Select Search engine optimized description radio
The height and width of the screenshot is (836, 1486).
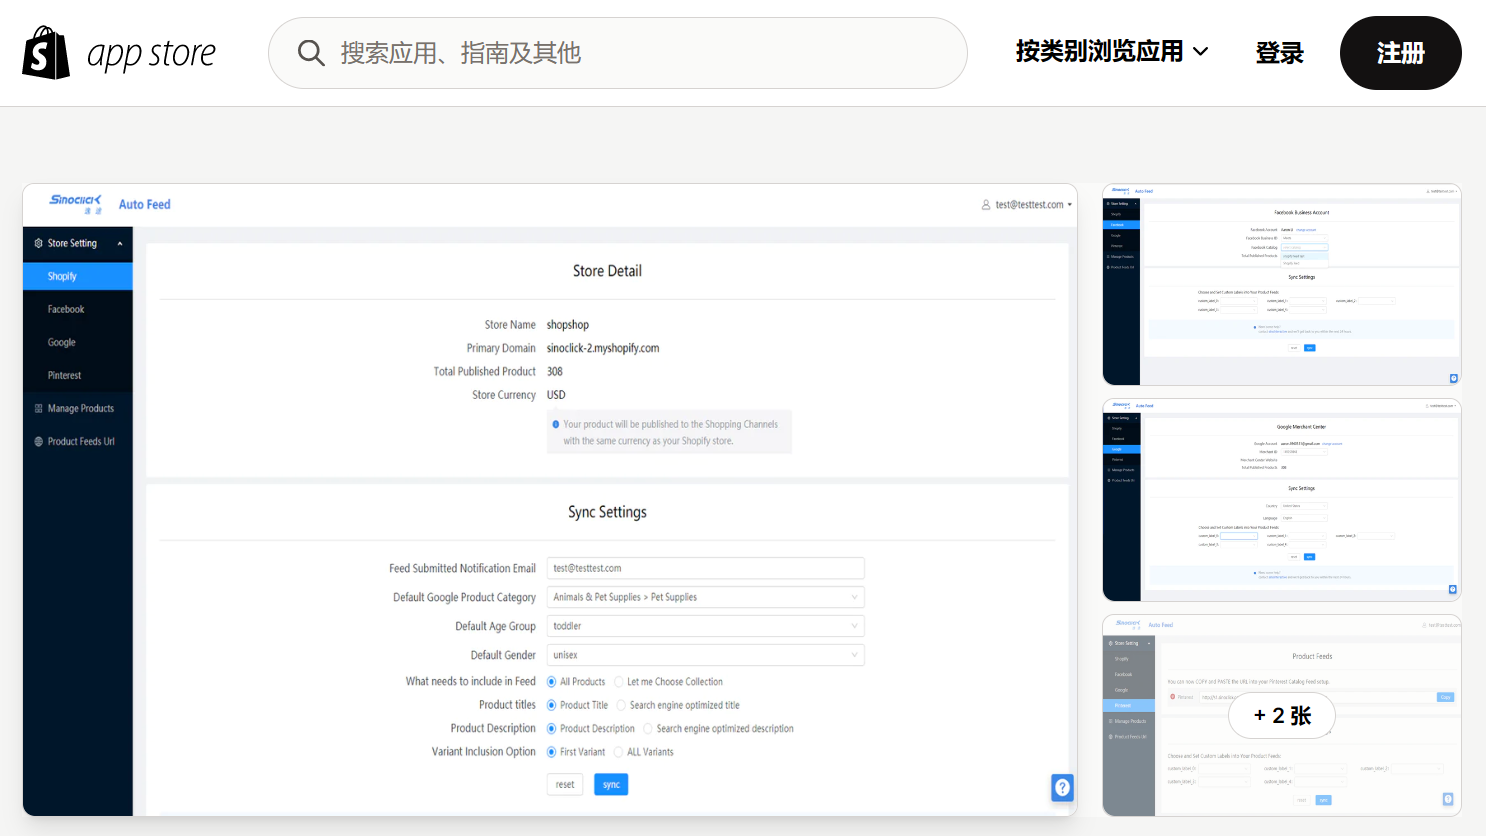click(x=648, y=729)
